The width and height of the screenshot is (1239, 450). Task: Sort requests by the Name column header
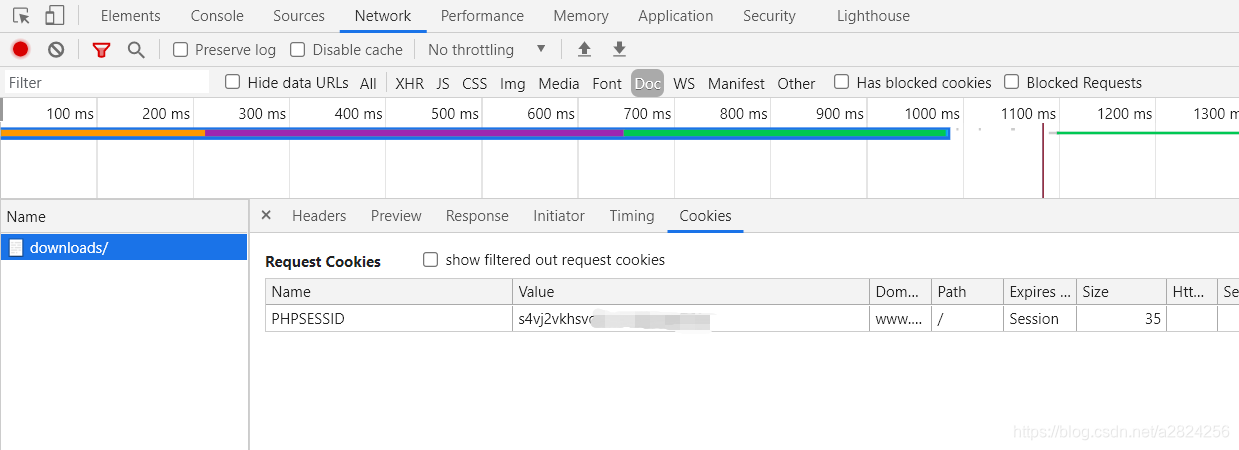124,216
